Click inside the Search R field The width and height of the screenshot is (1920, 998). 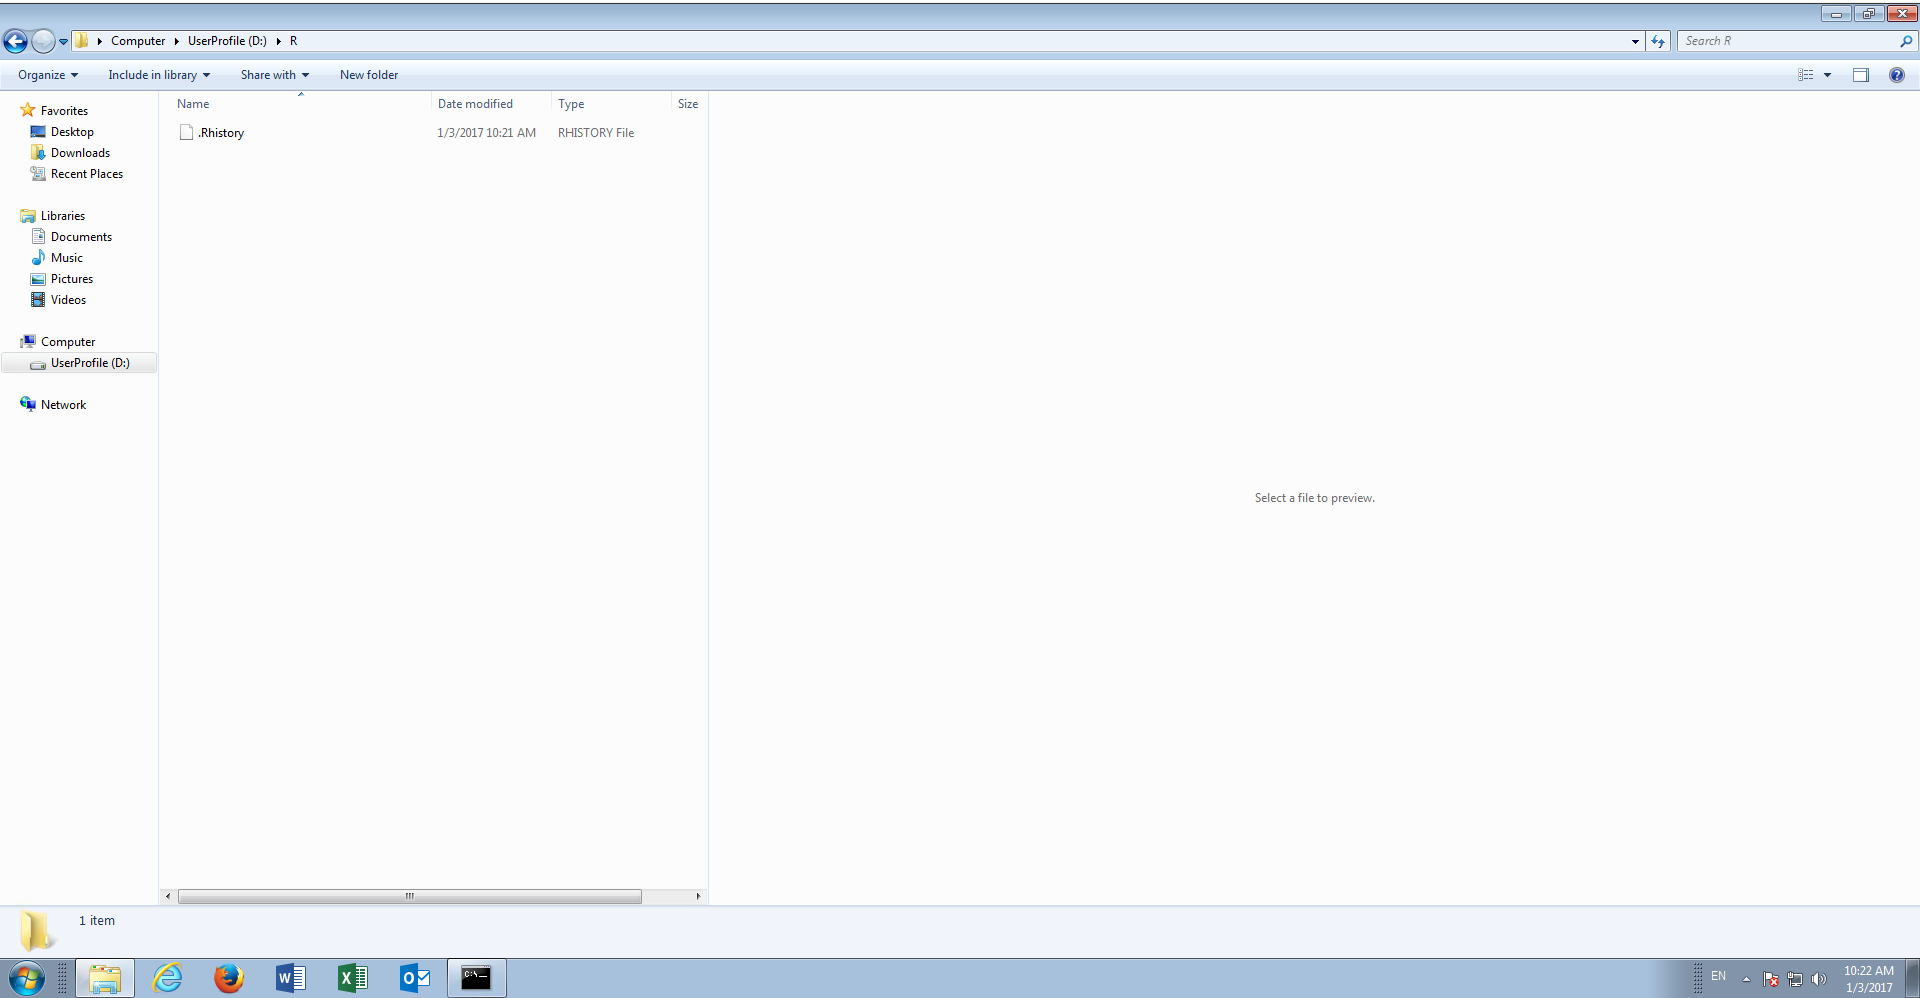pos(1788,41)
